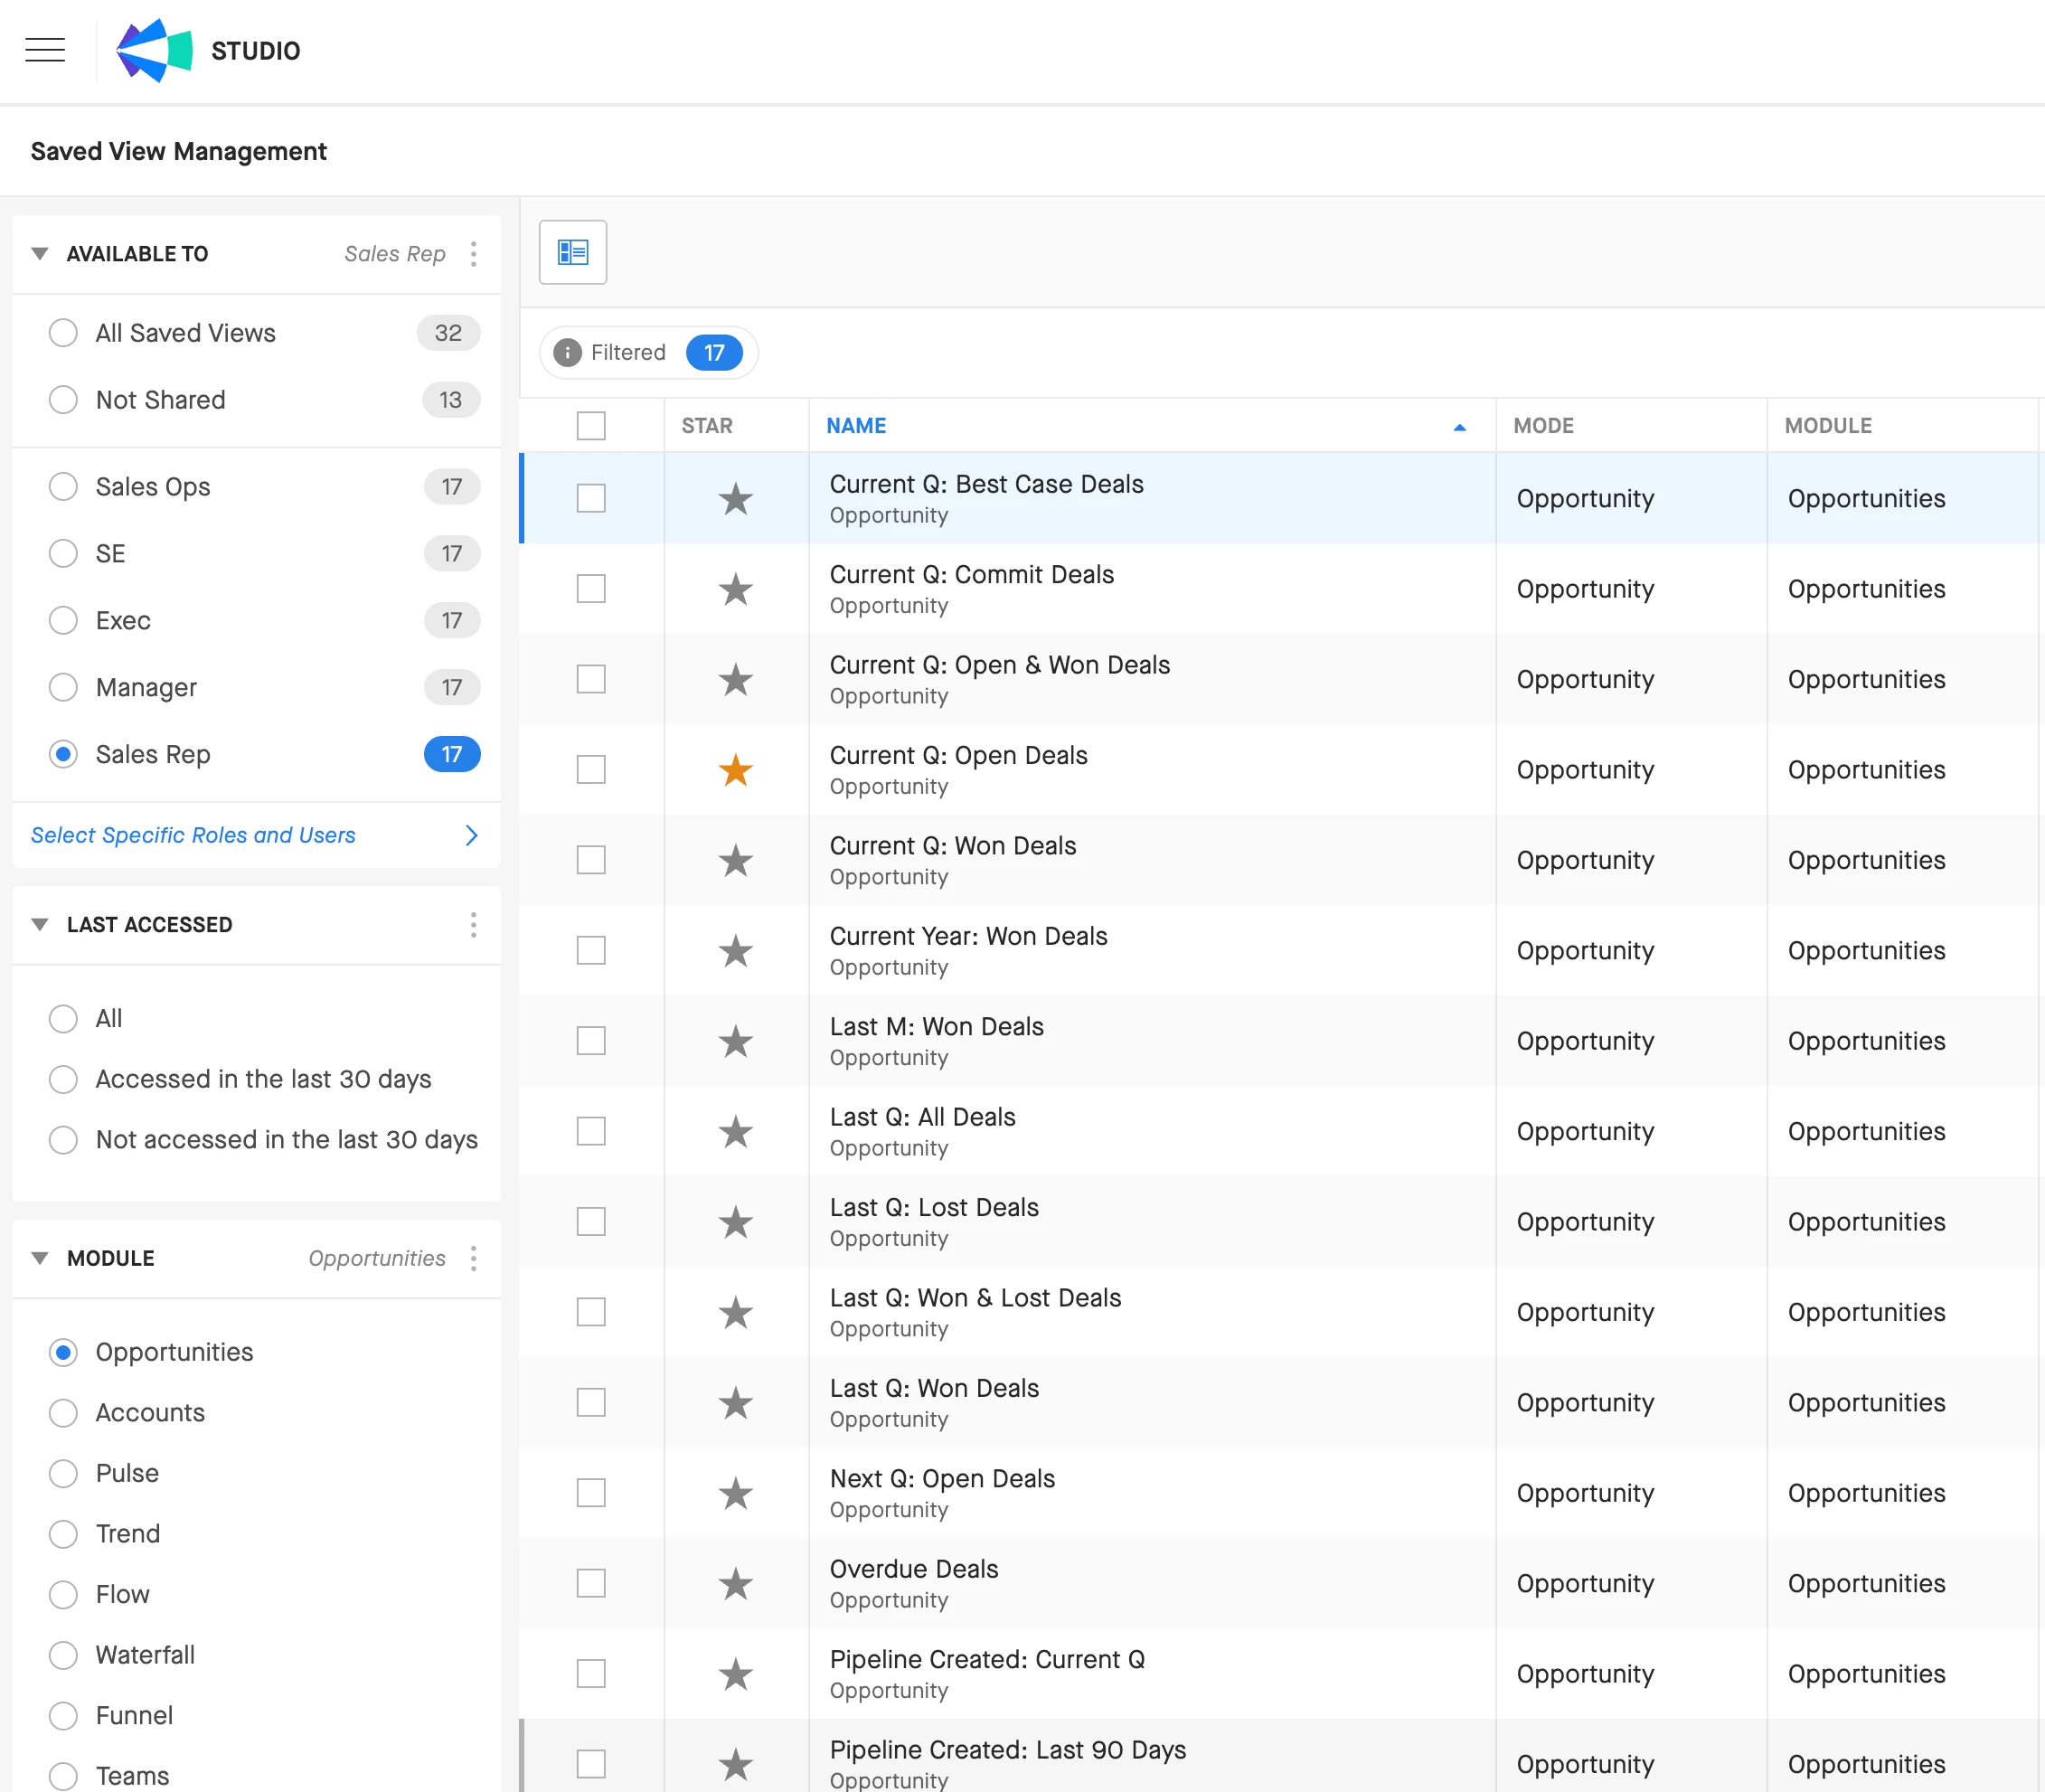This screenshot has height=1792, width=2045.
Task: Open Available To panel kebab menu
Action: click(473, 254)
